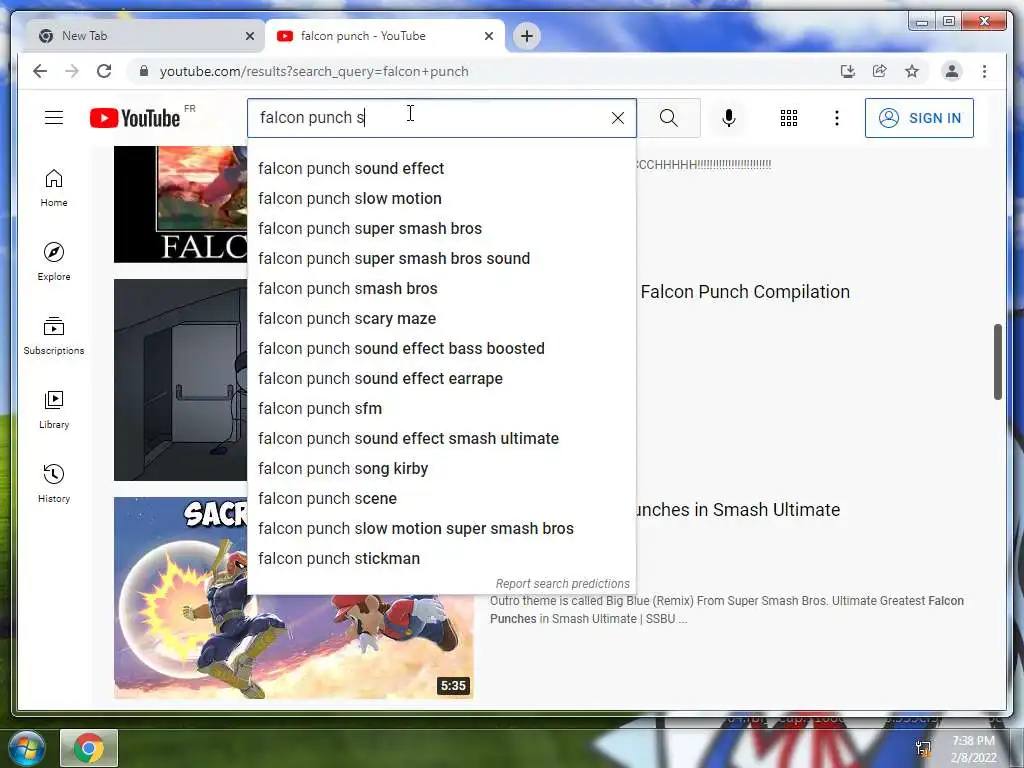Close the New Tab tab
Screen dimensions: 1024x768
[249, 37]
